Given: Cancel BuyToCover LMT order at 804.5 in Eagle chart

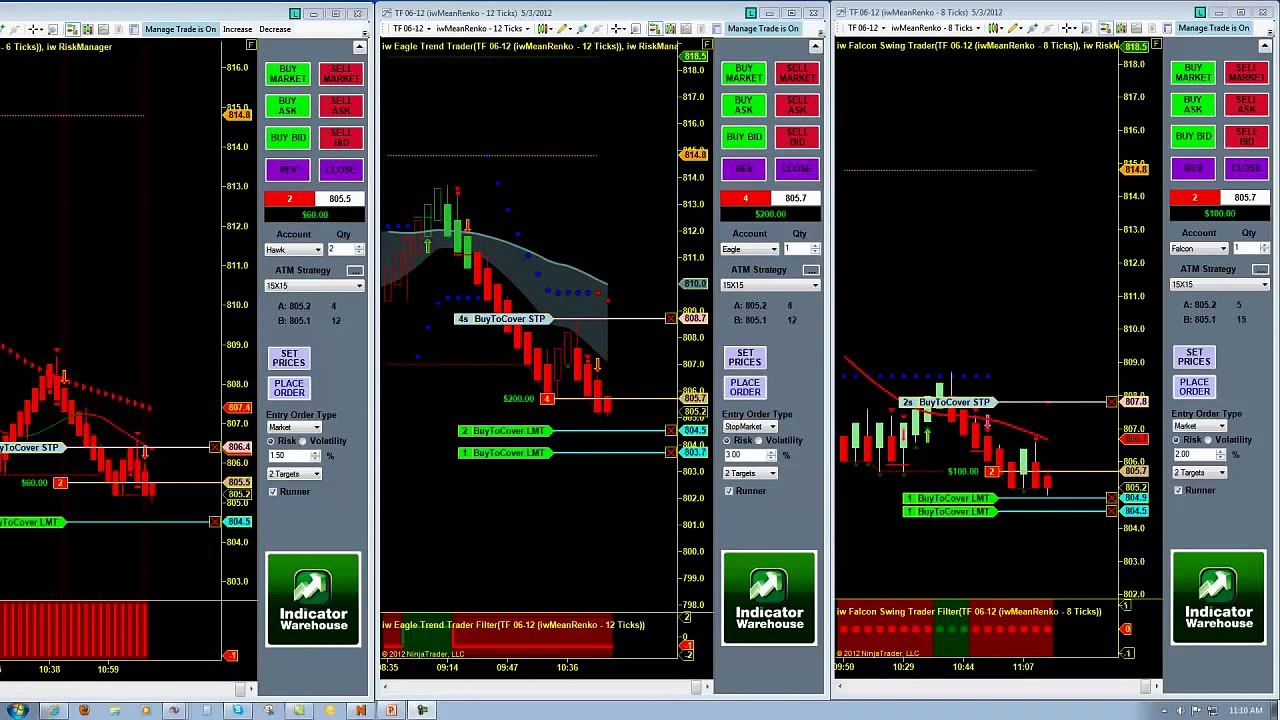Looking at the screenshot, I should coord(670,431).
